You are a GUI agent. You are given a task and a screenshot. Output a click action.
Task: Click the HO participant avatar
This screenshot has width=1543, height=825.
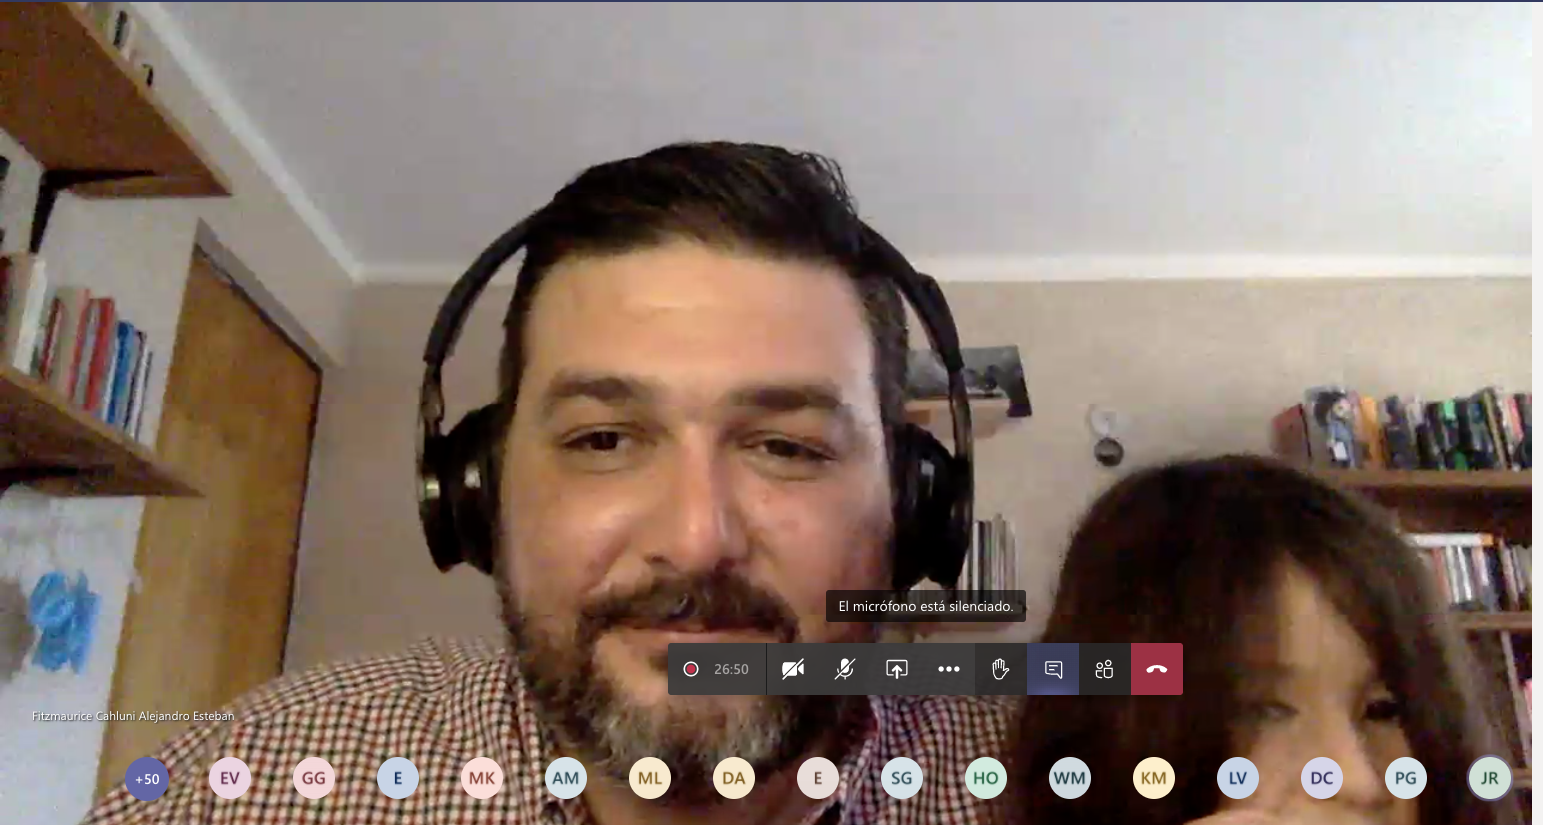coord(986,778)
